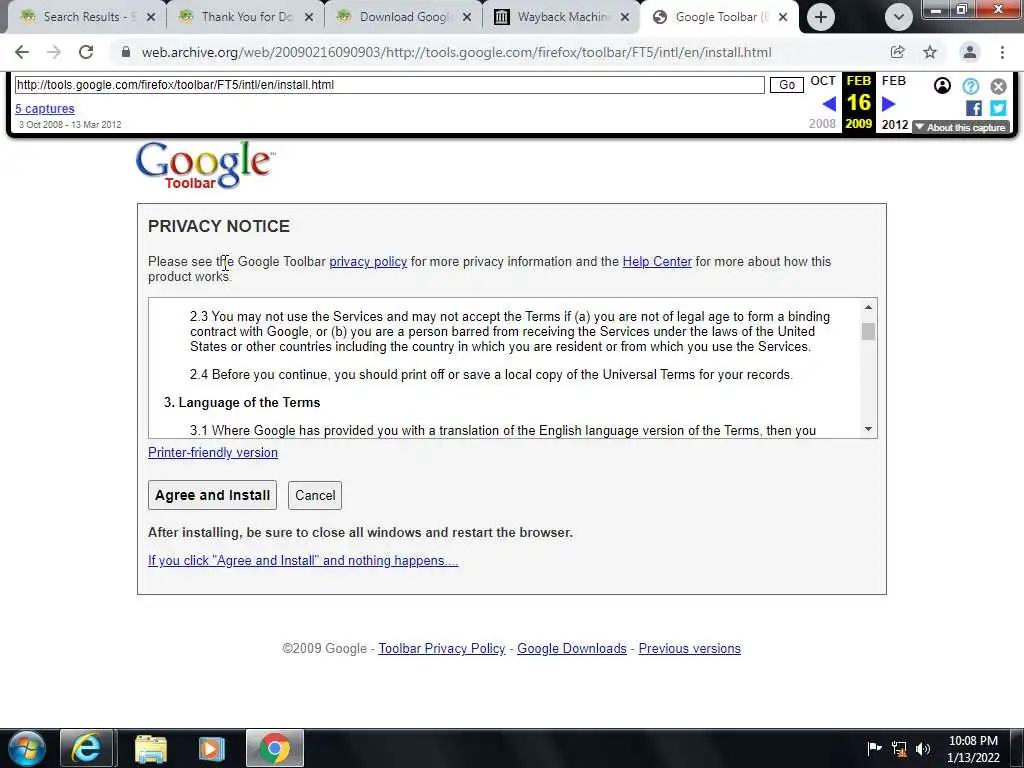Open the network tray icon
The height and width of the screenshot is (768, 1024).
pos(899,749)
